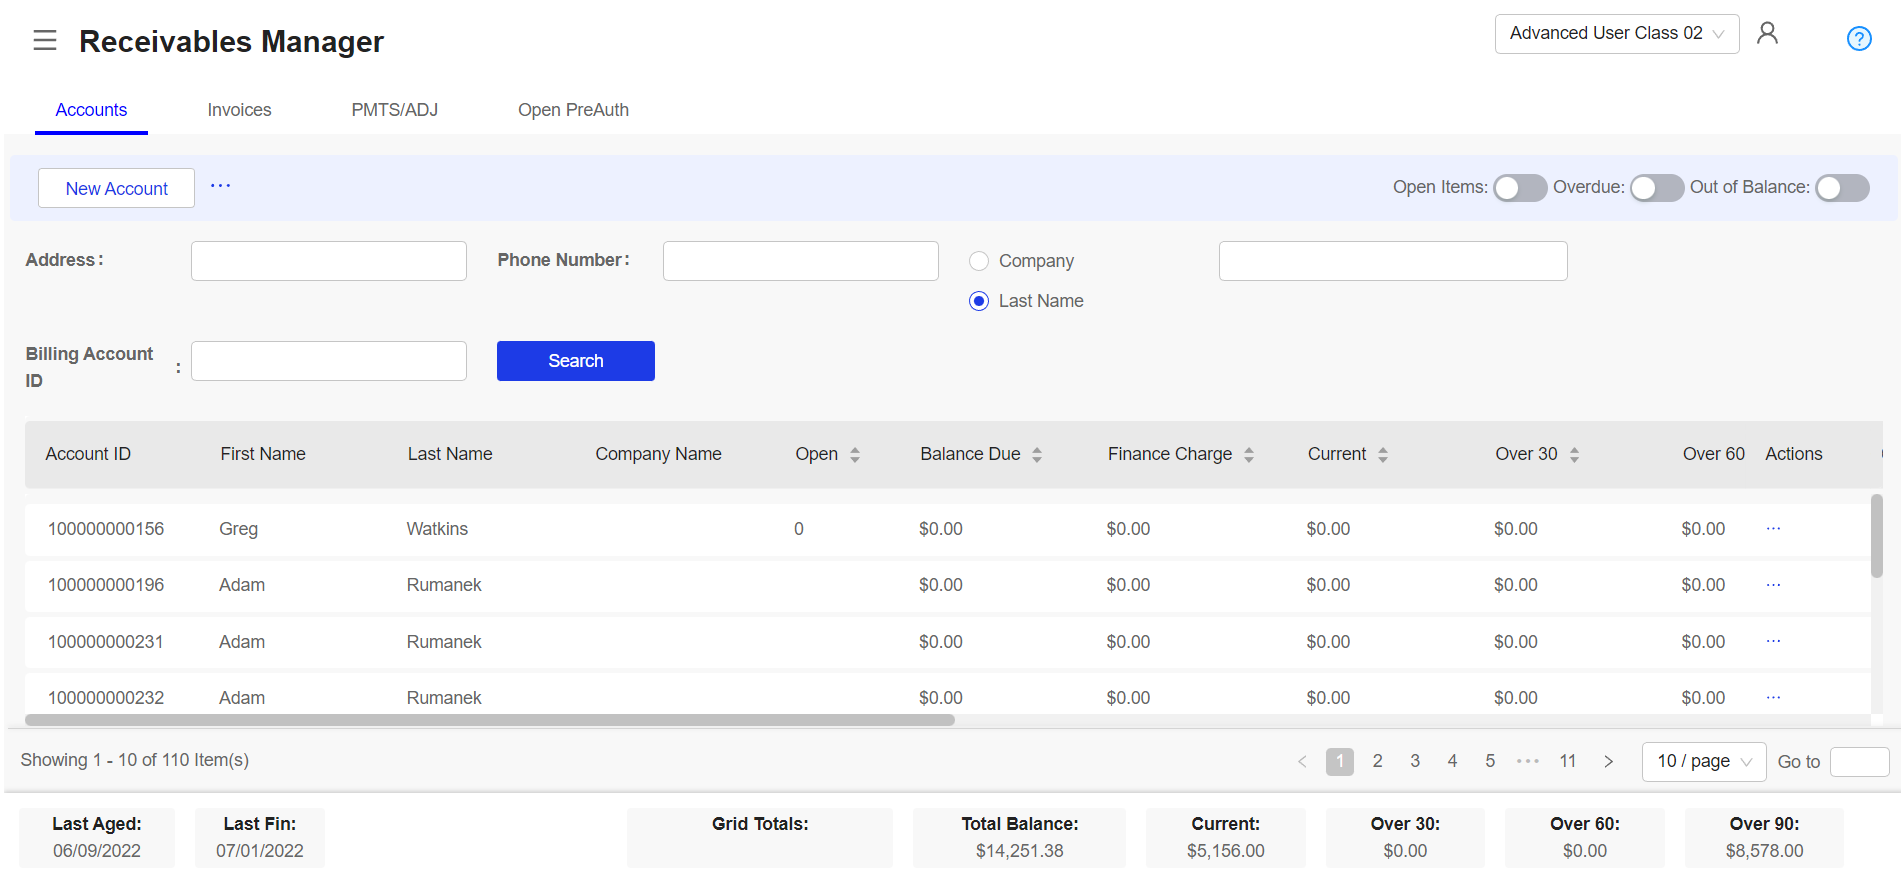The width and height of the screenshot is (1901, 884).
Task: Click the Company Name column header
Action: click(x=658, y=454)
